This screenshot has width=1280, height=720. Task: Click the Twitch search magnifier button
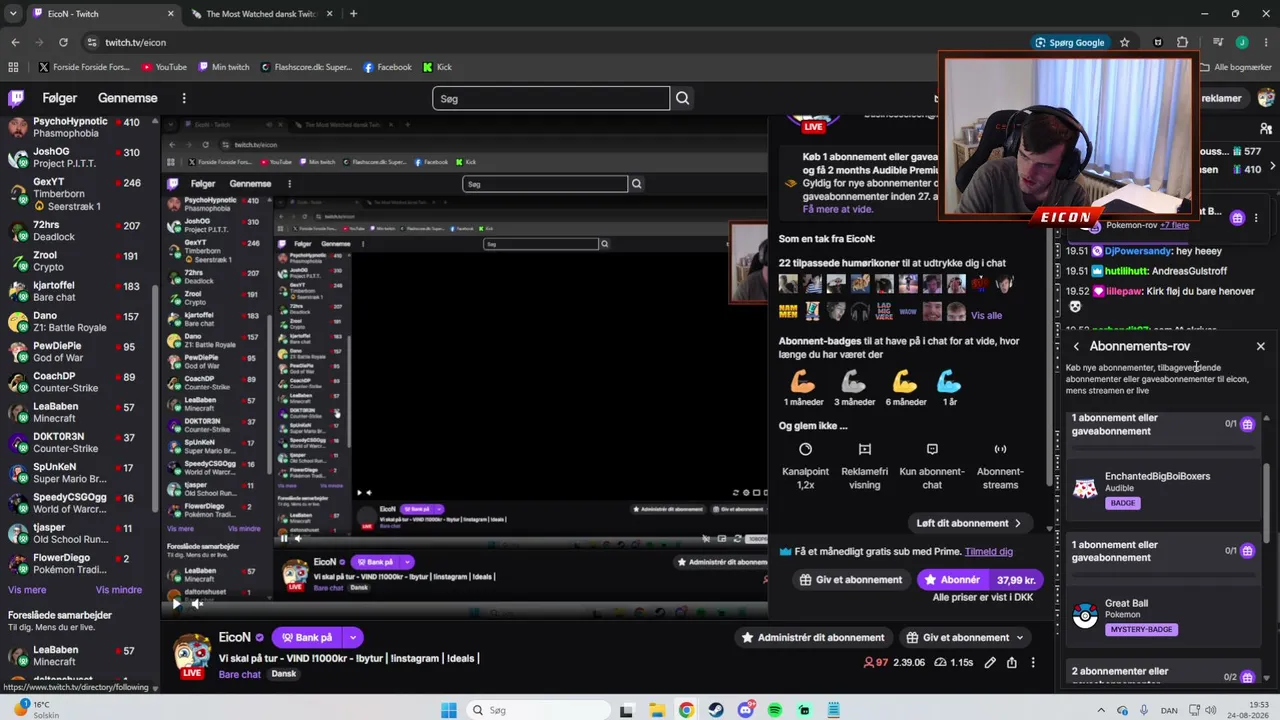[682, 98]
